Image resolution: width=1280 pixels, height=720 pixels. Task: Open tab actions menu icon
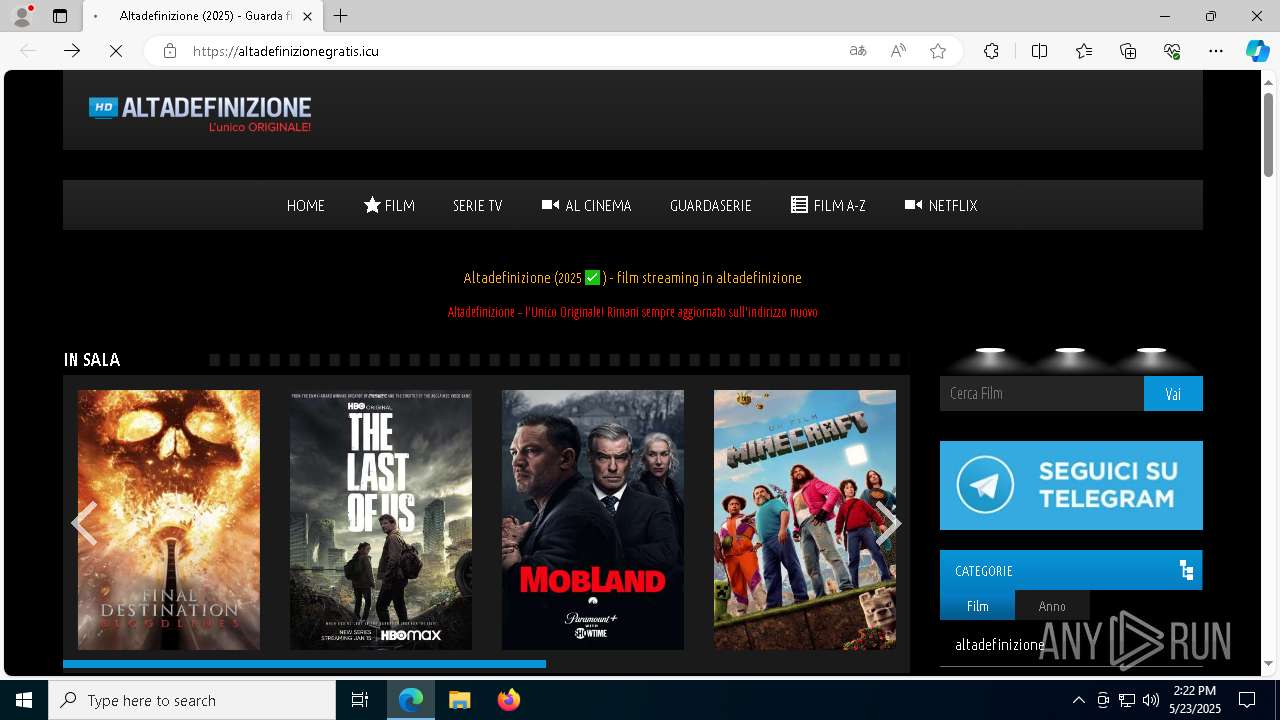click(60, 16)
